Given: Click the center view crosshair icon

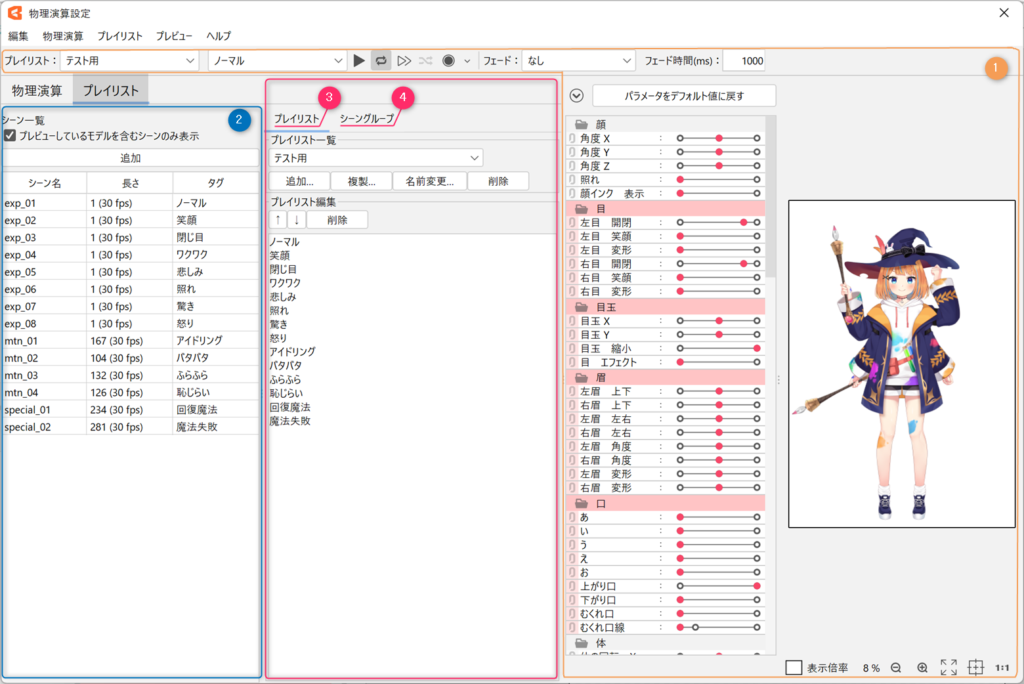Looking at the screenshot, I should [976, 667].
